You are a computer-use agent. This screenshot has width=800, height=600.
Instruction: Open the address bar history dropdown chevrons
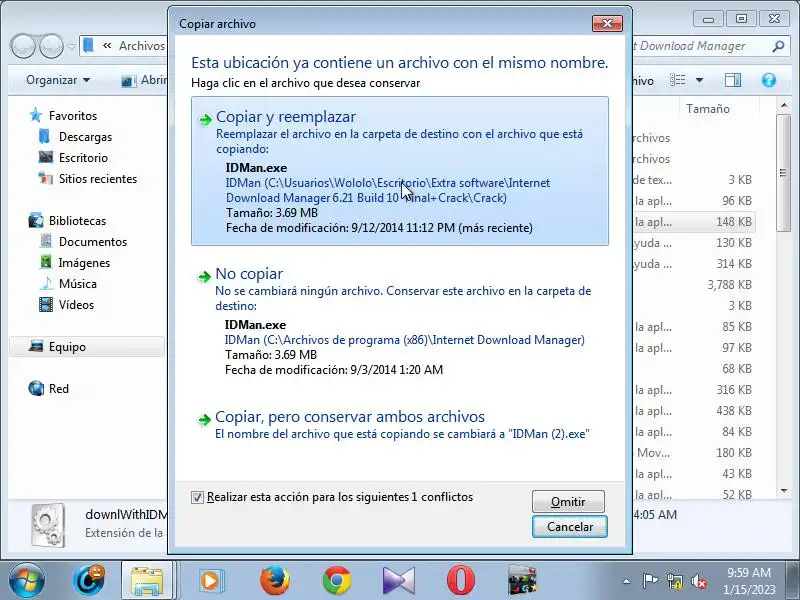107,46
